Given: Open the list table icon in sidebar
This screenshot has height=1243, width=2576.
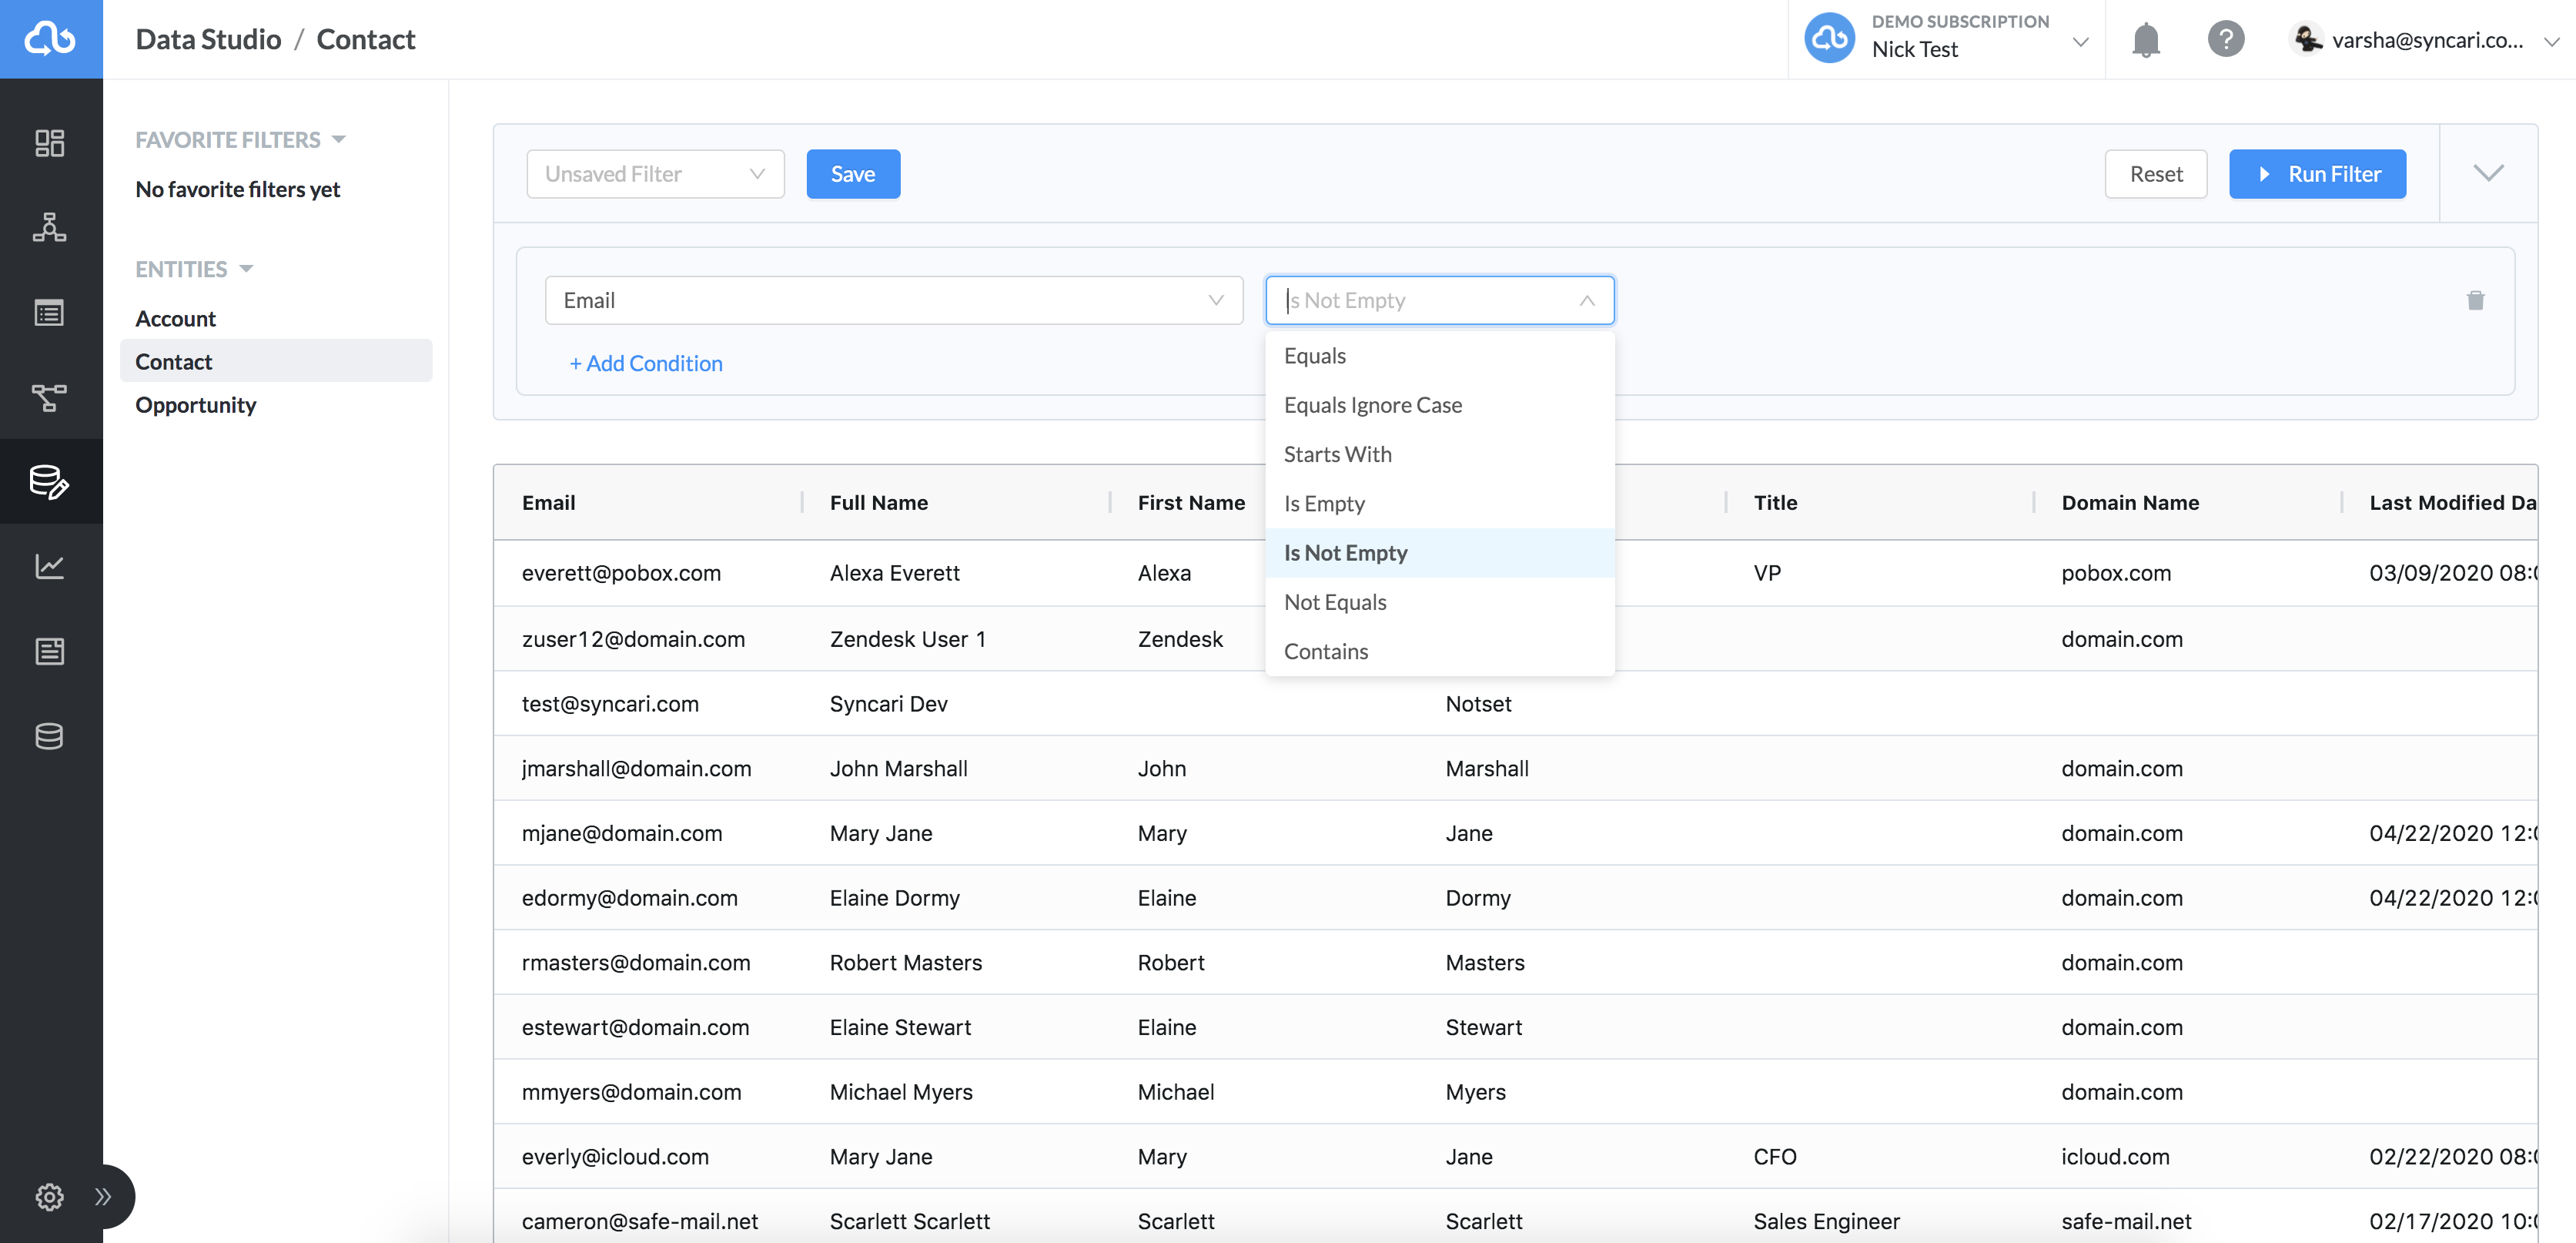Looking at the screenshot, I should click(x=50, y=313).
